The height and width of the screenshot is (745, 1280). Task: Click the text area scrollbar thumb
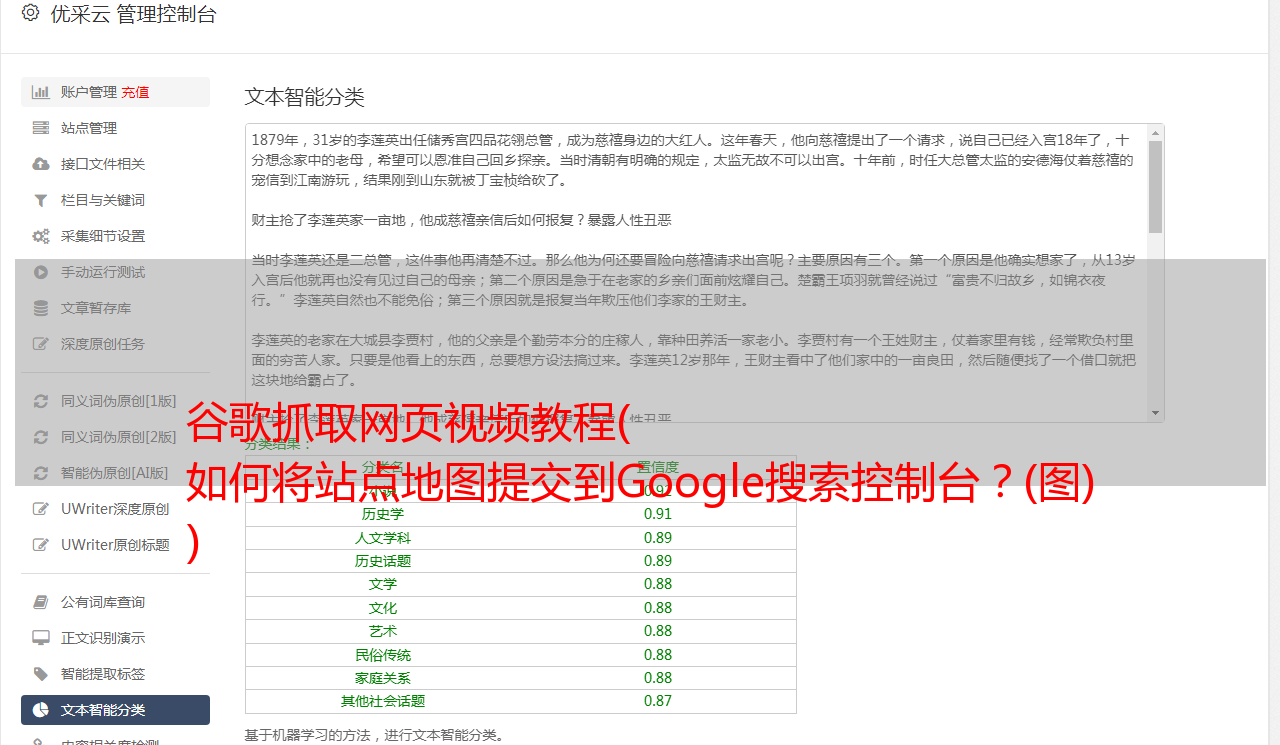point(1156,187)
